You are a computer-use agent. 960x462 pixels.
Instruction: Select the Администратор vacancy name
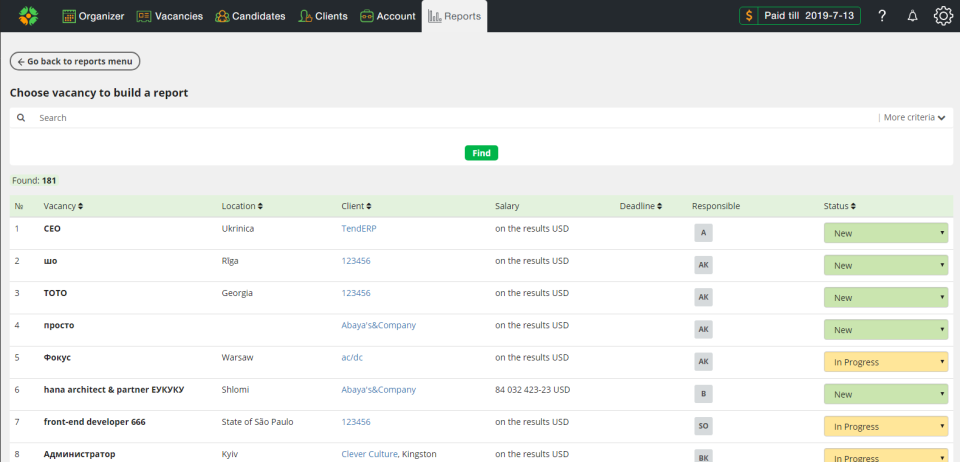79,454
